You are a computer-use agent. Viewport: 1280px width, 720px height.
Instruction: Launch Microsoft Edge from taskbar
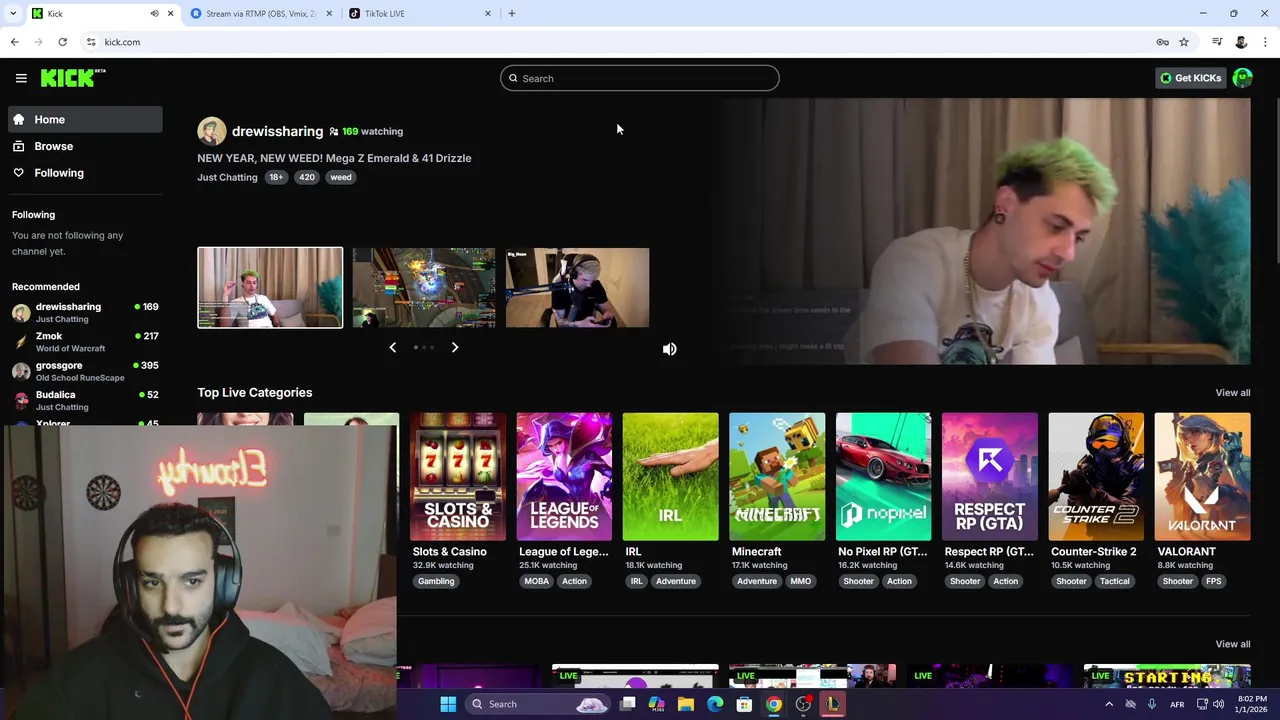[715, 704]
